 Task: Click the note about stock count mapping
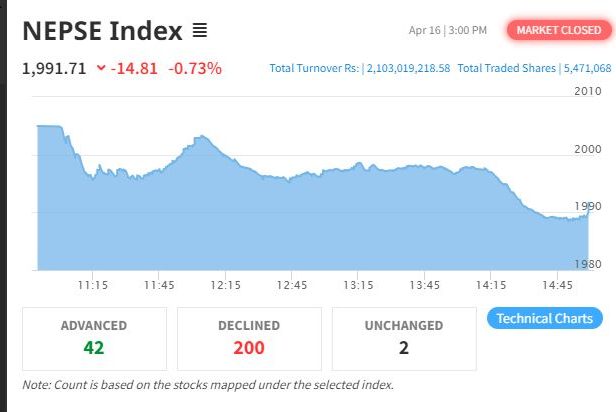pyautogui.click(x=208, y=385)
